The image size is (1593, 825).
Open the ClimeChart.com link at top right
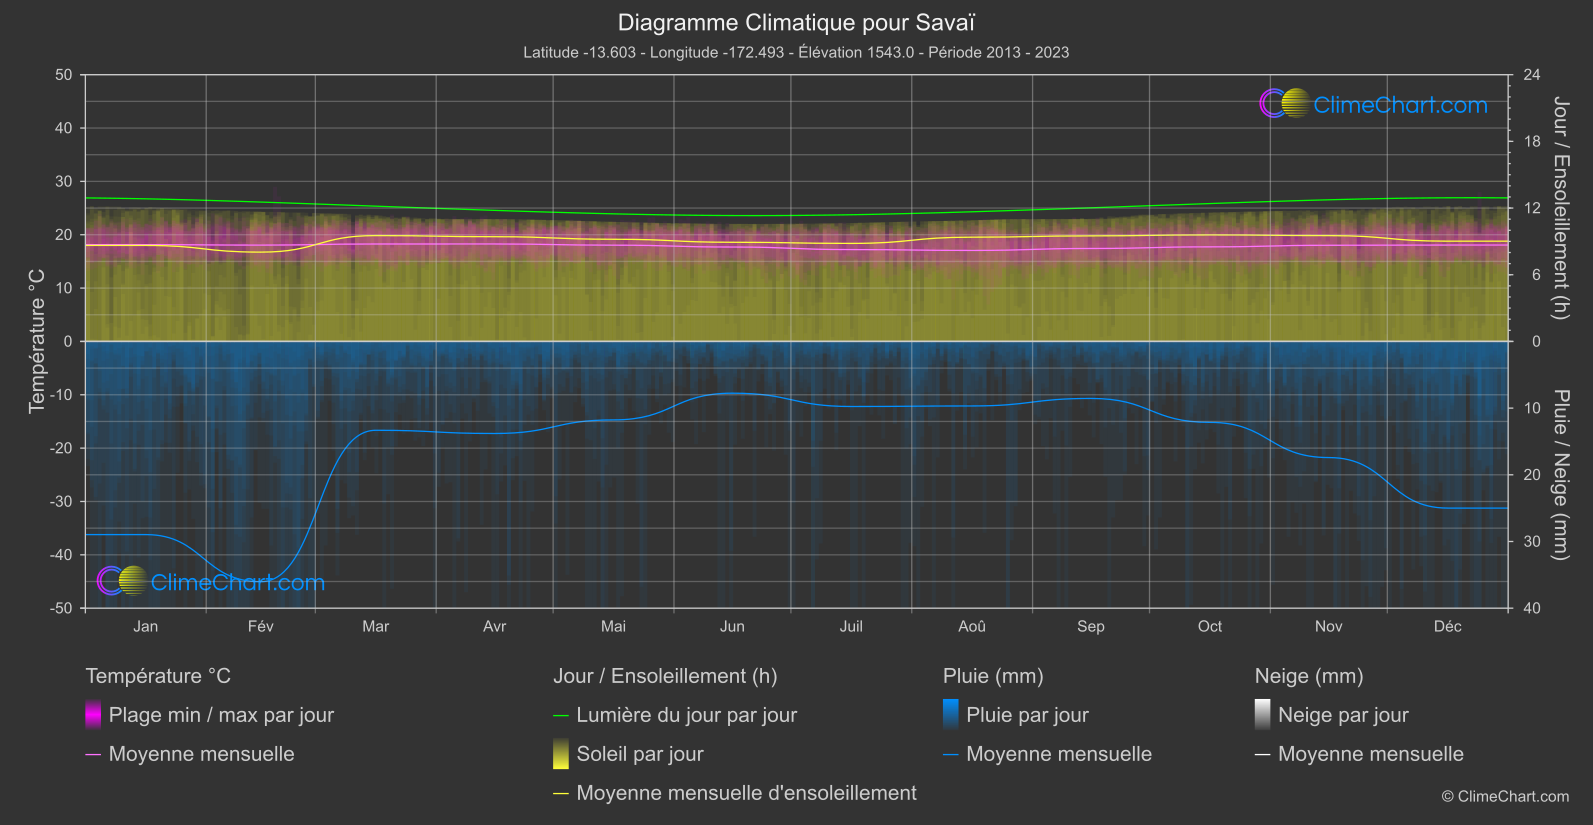point(1400,105)
